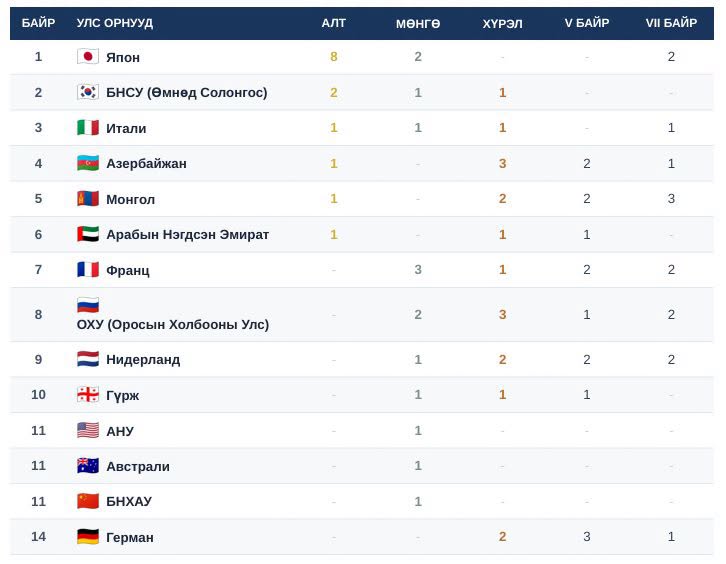The height and width of the screenshot is (564, 726).
Task: Open the Нидерланд country link
Action: coord(143,360)
